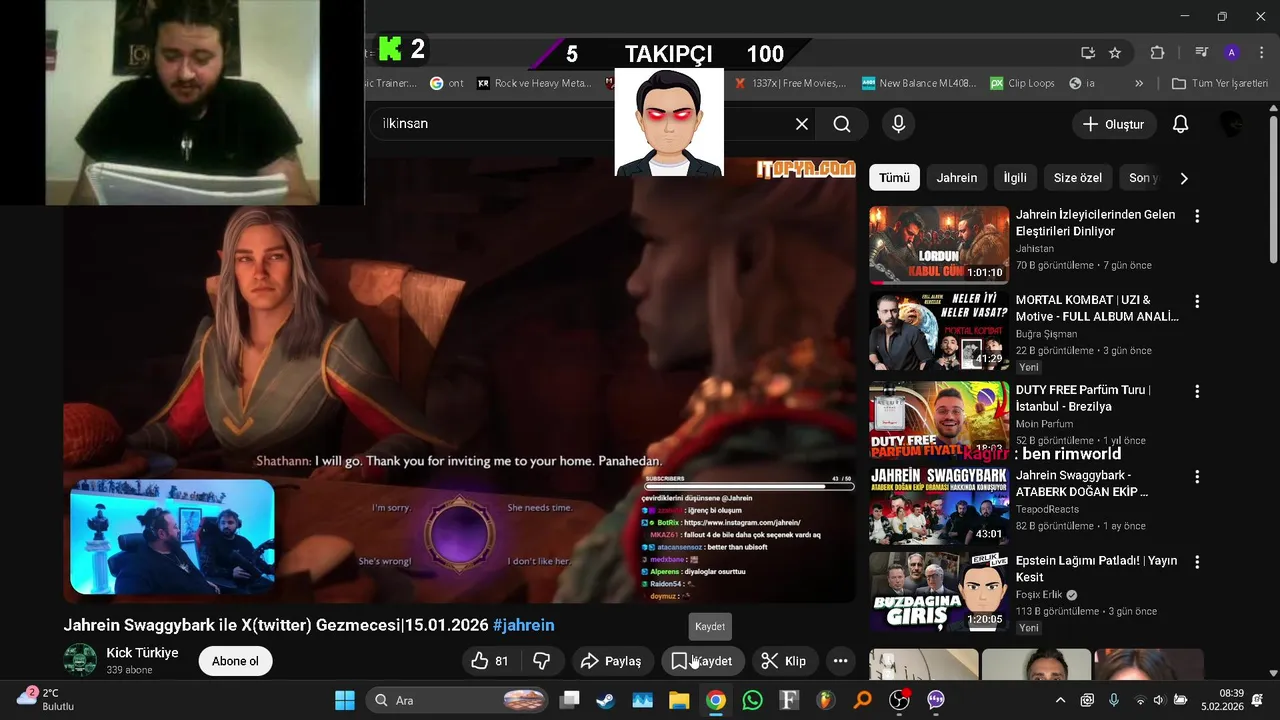Open the Chrome three-dot menu
1280x720 pixels.
point(1260,53)
